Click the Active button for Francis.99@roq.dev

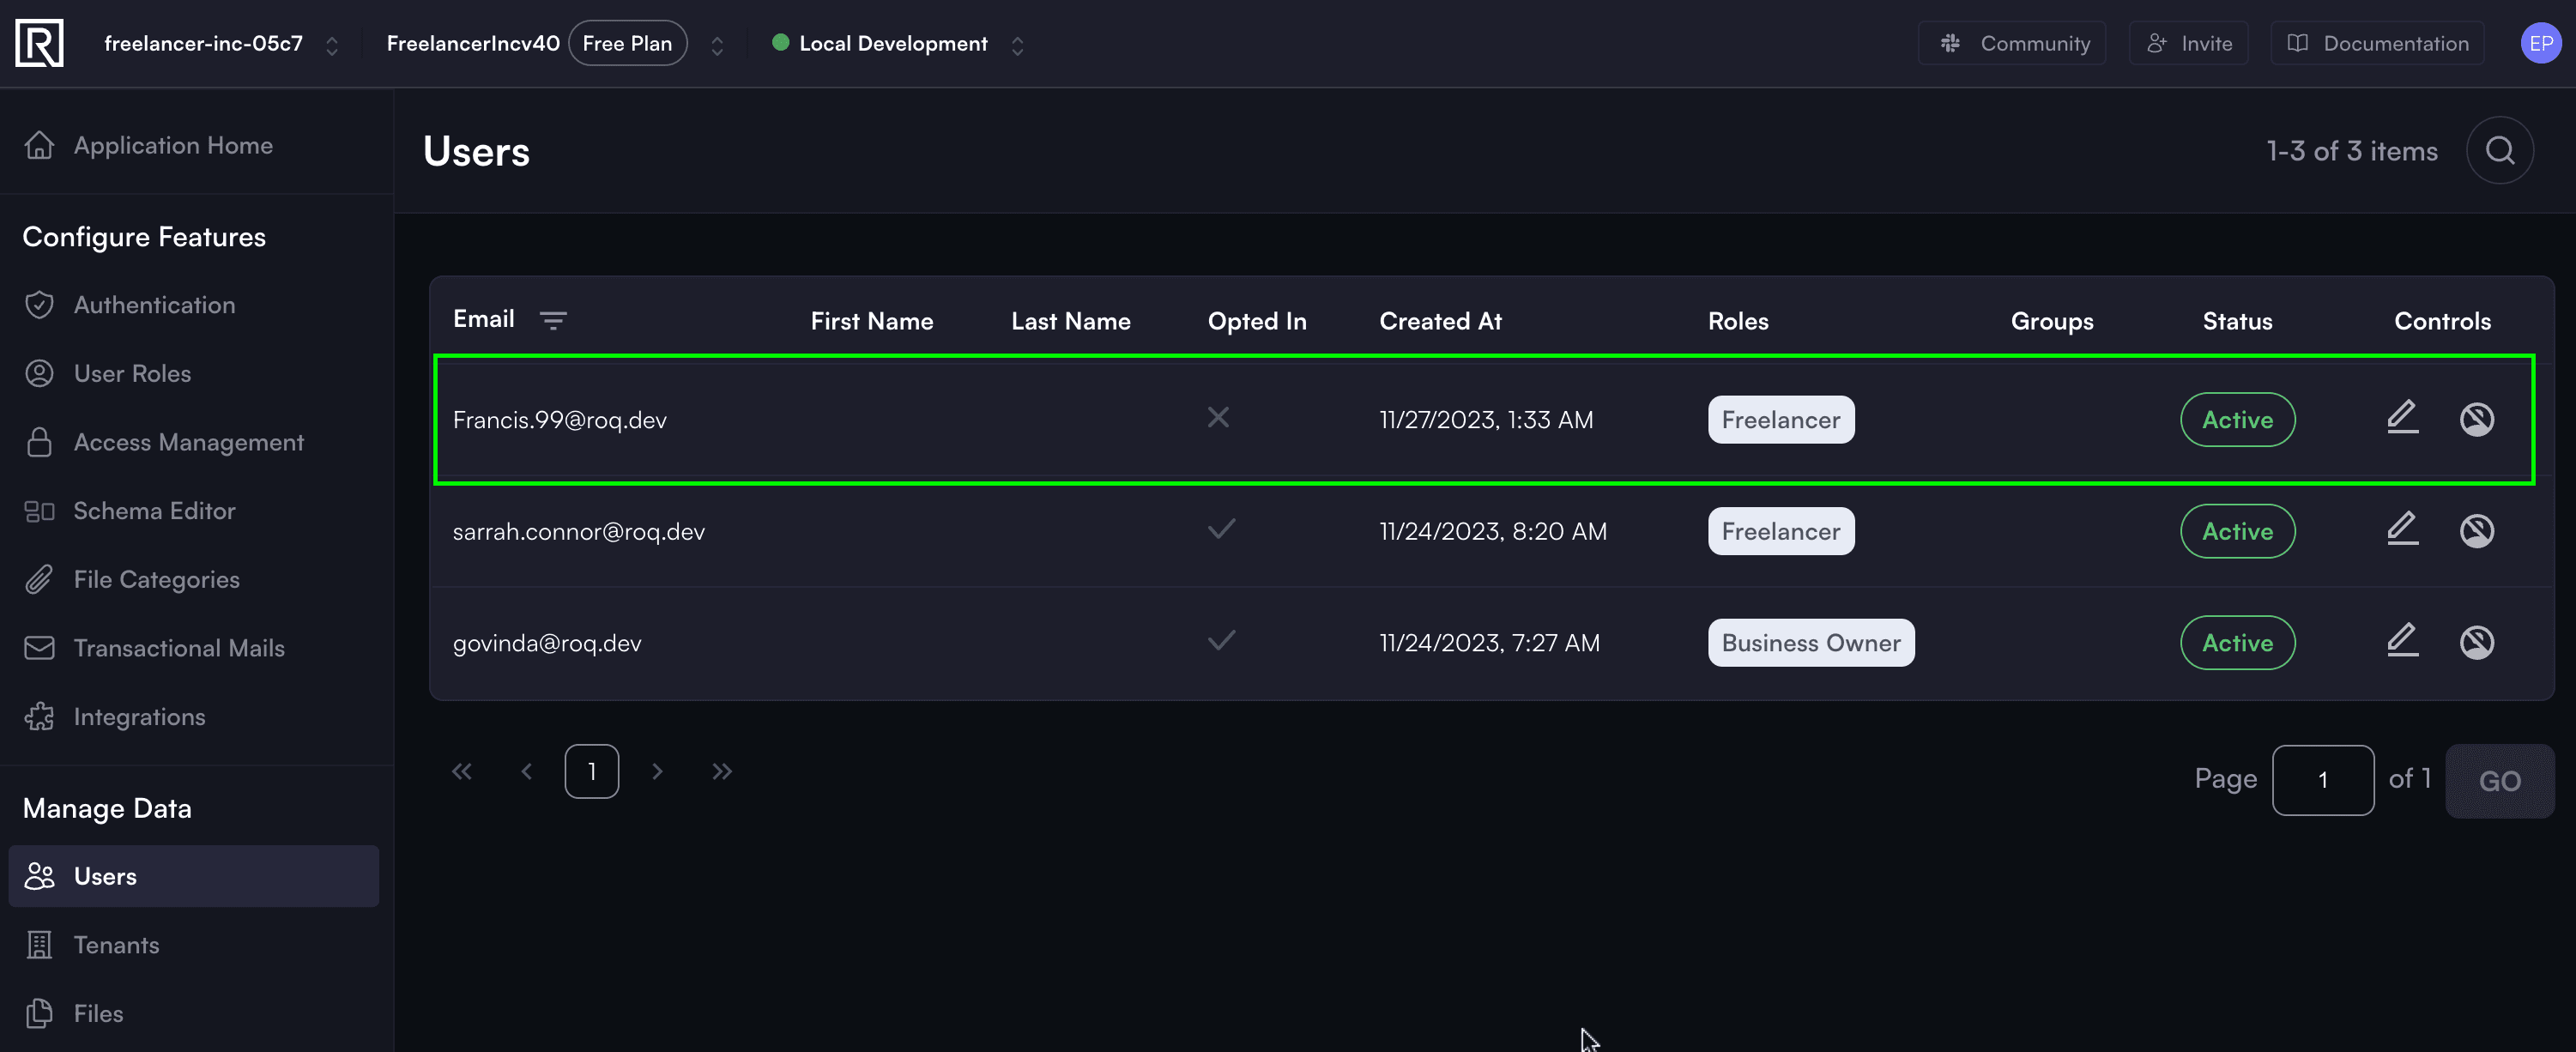pyautogui.click(x=2238, y=418)
